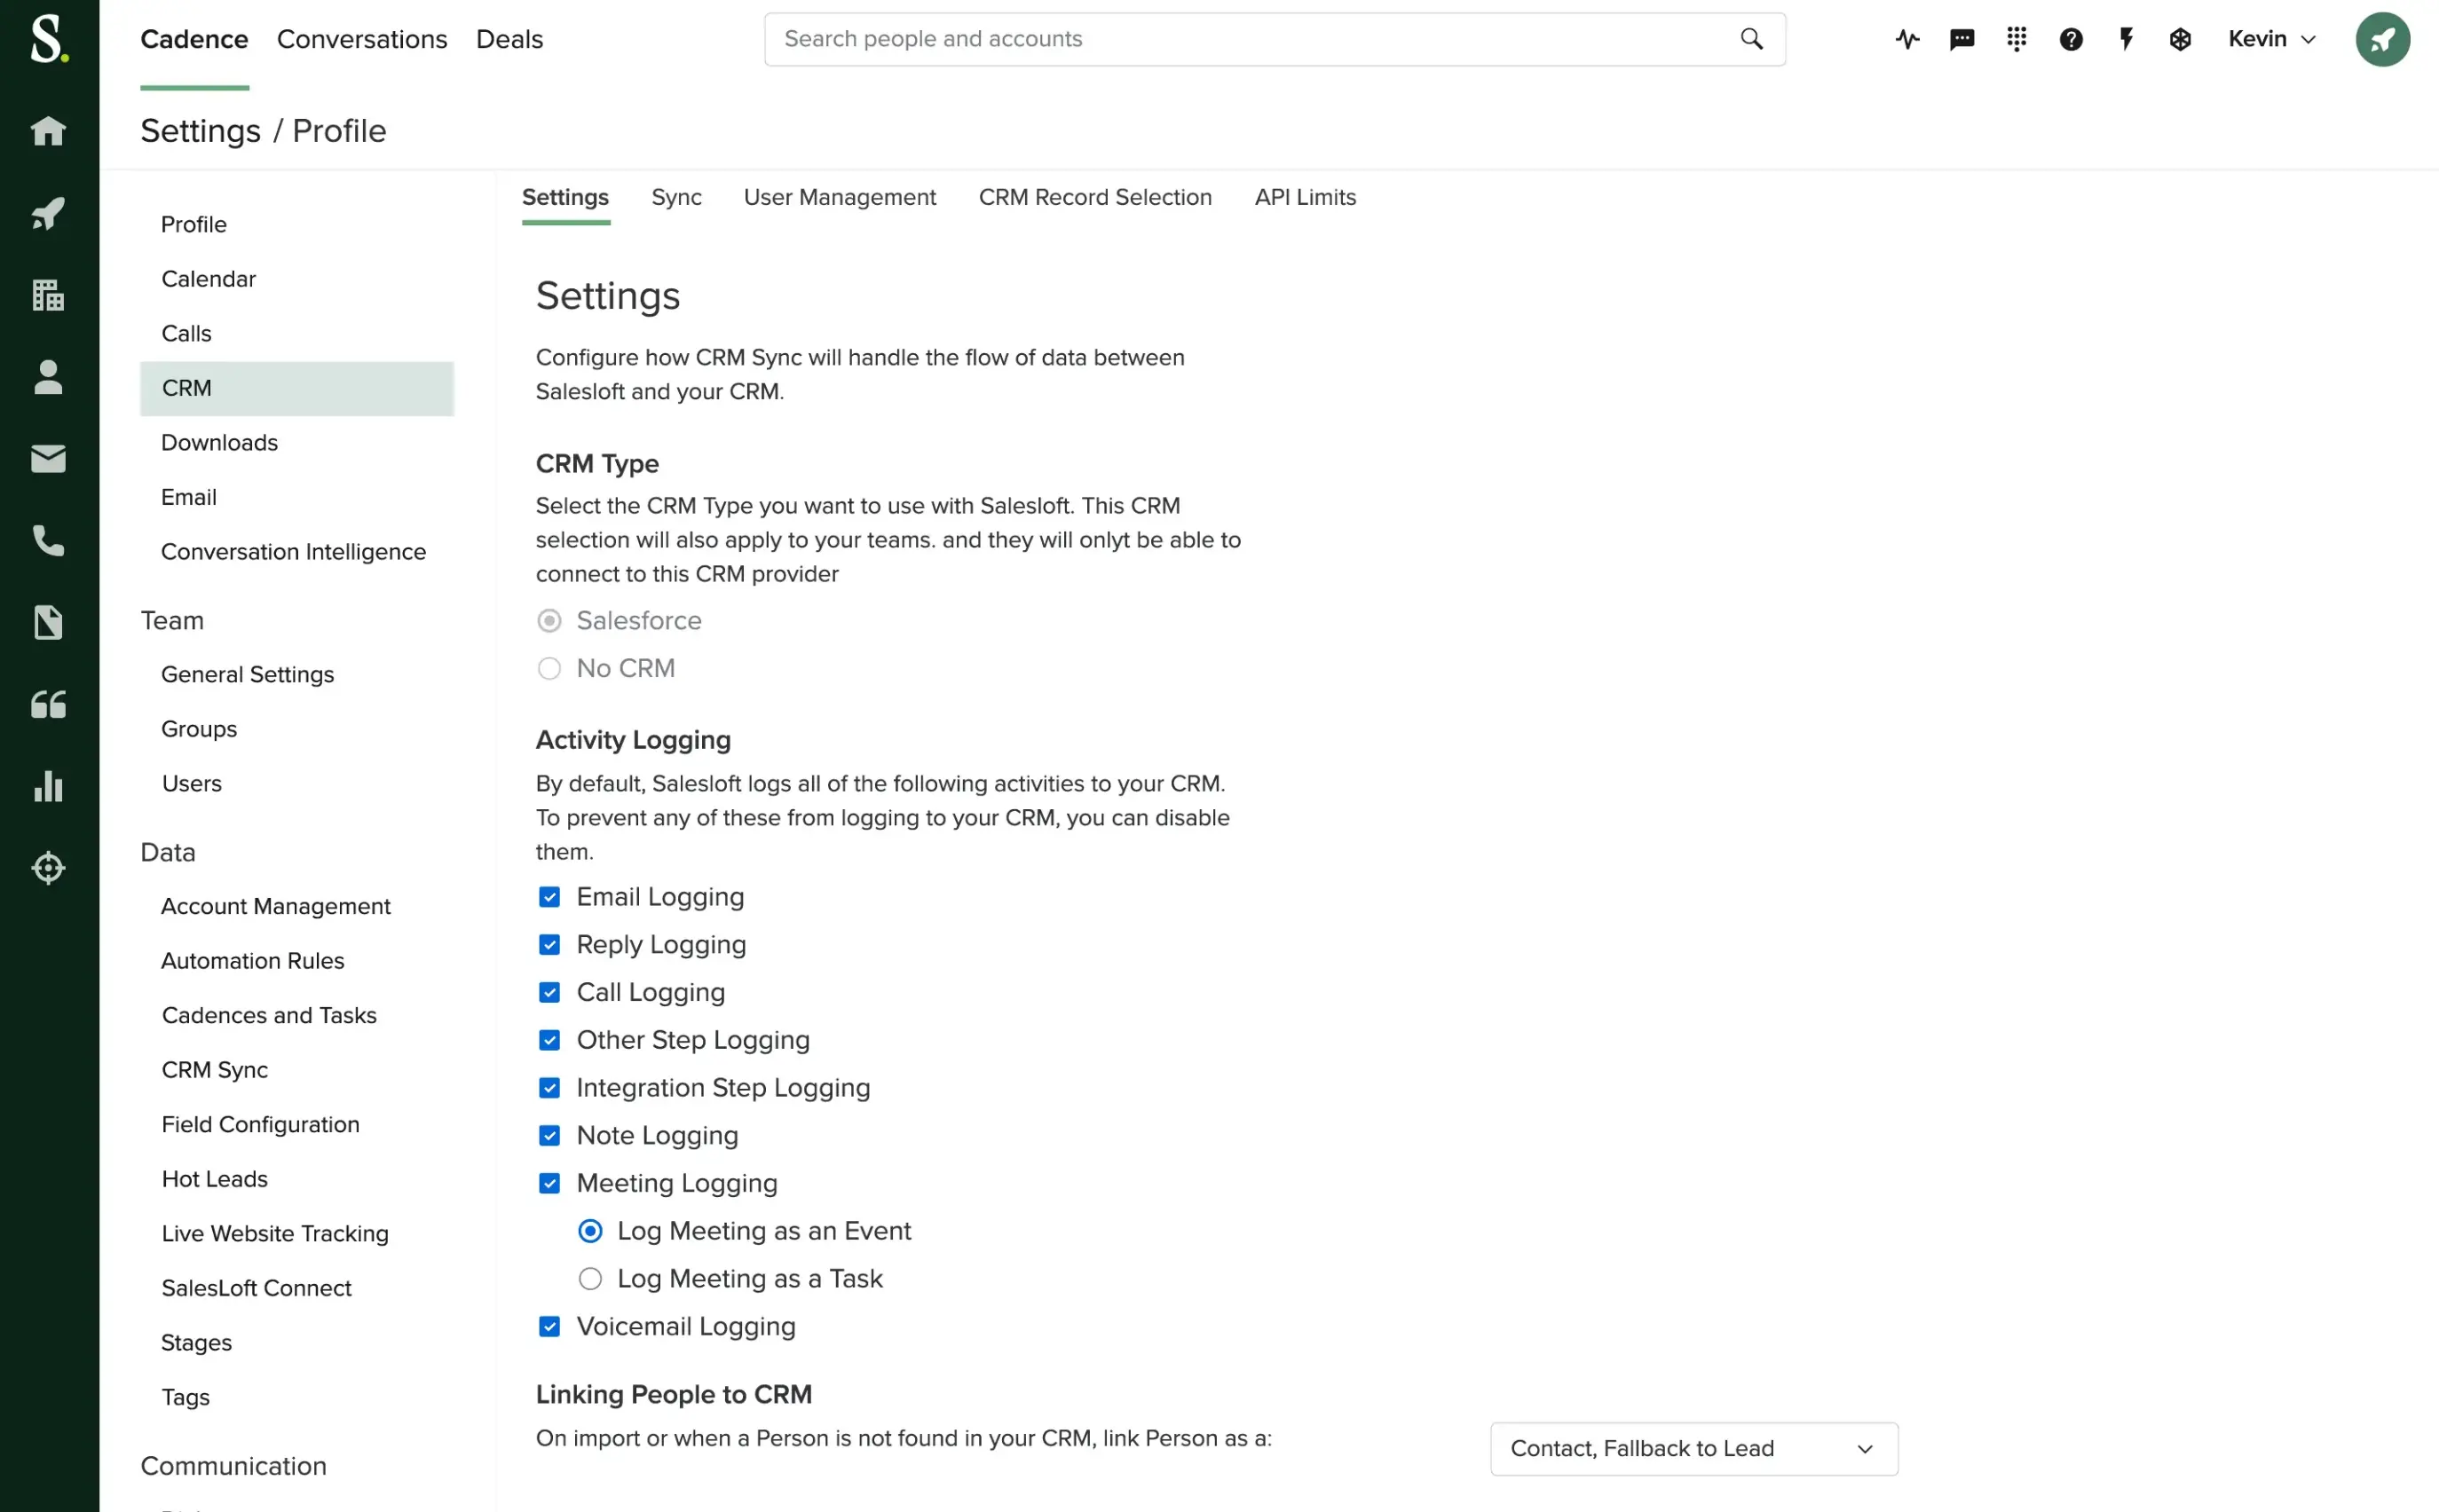Open the person People icon in sidebar
This screenshot has height=1512, width=2439.
click(x=48, y=377)
